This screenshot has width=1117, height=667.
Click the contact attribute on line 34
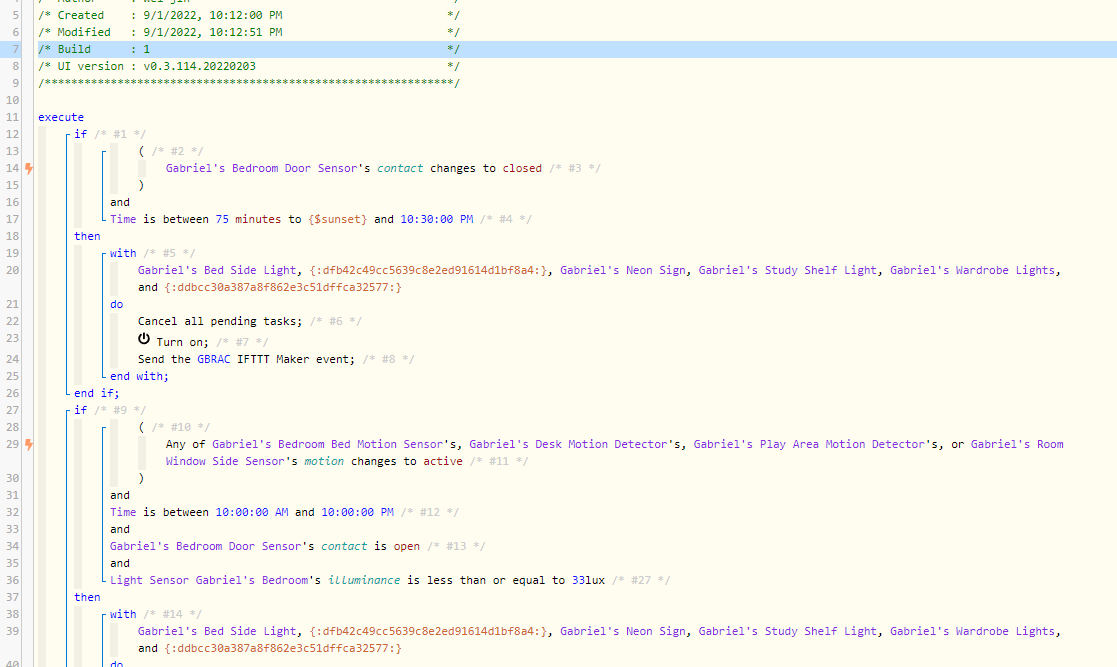coord(344,547)
